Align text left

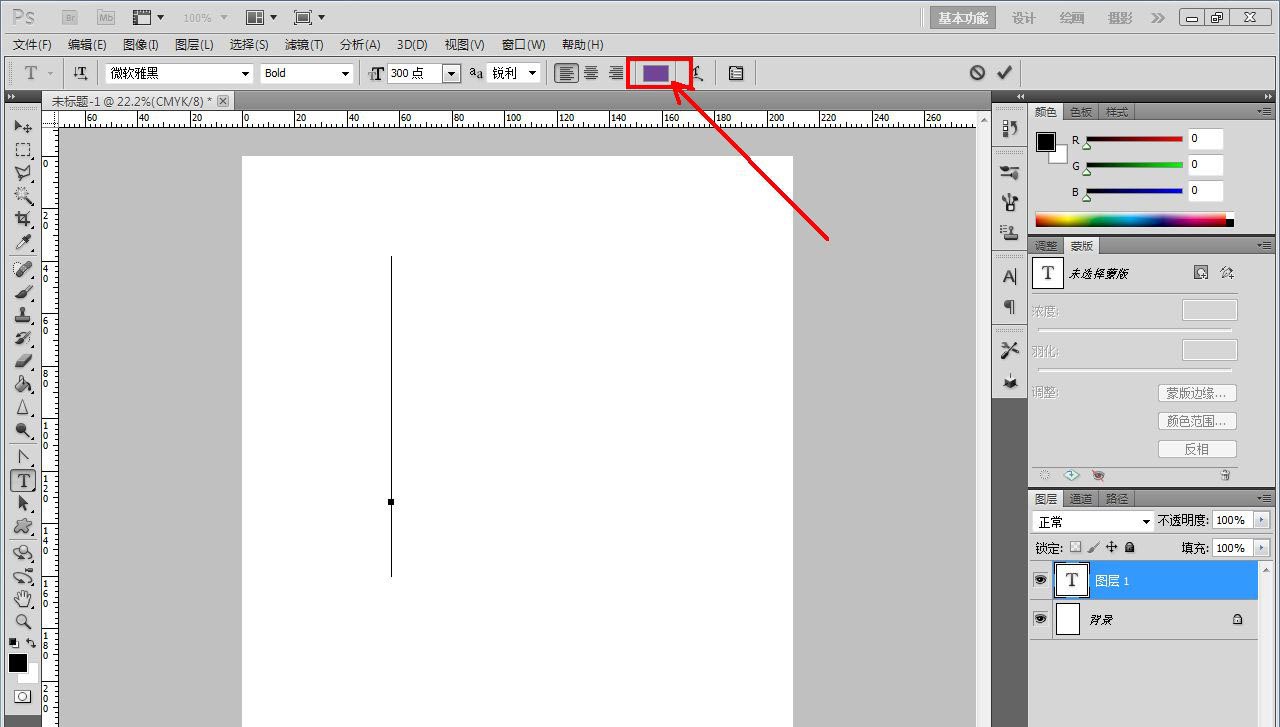pyautogui.click(x=566, y=73)
